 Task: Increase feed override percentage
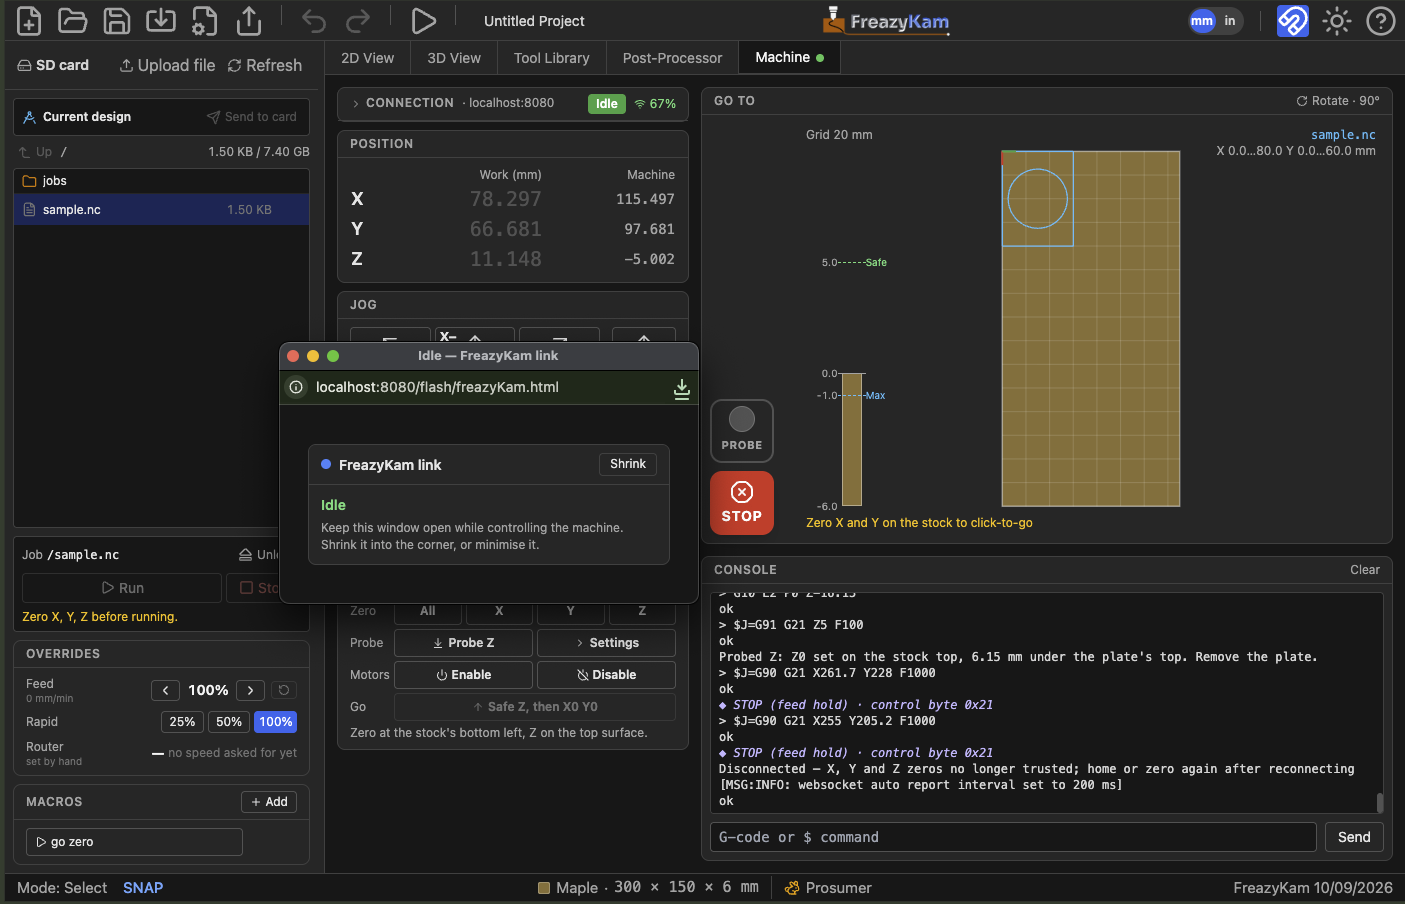(251, 690)
